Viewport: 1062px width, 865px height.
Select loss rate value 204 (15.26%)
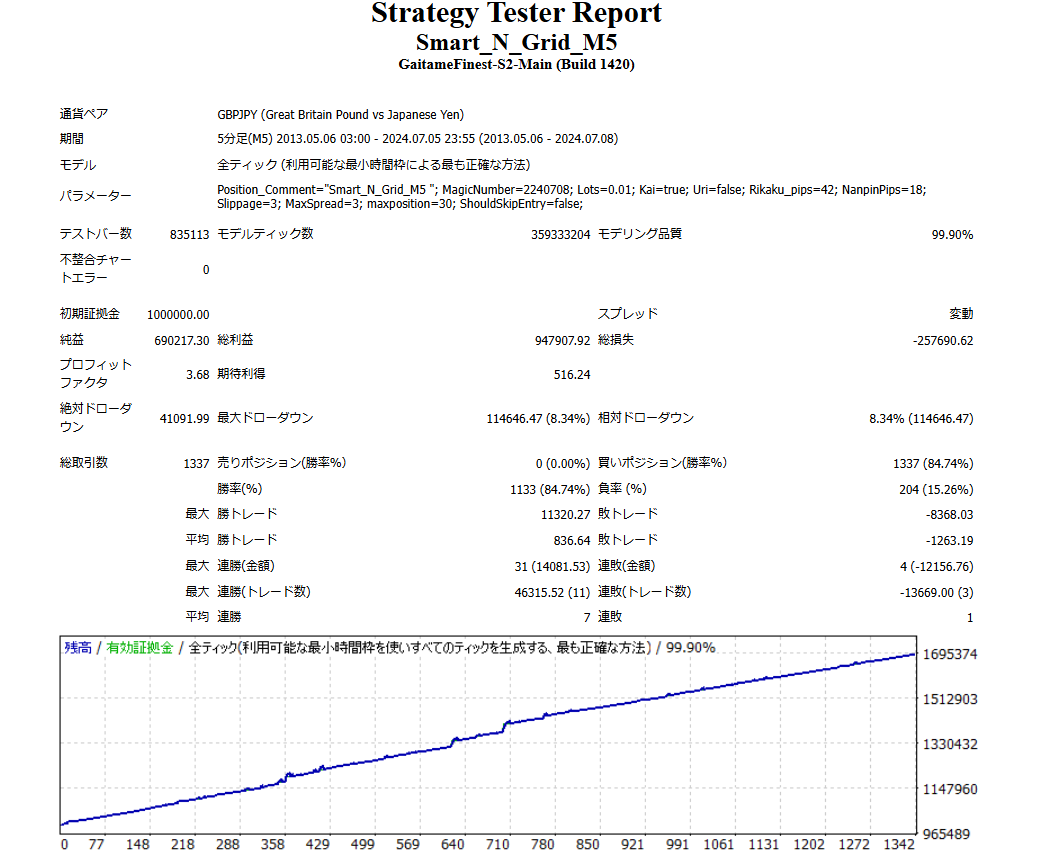936,490
